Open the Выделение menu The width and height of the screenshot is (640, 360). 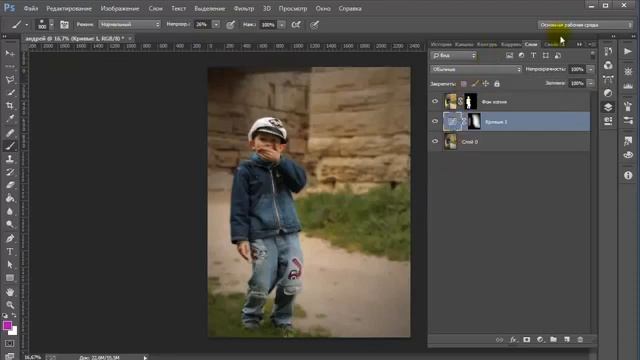click(x=209, y=8)
